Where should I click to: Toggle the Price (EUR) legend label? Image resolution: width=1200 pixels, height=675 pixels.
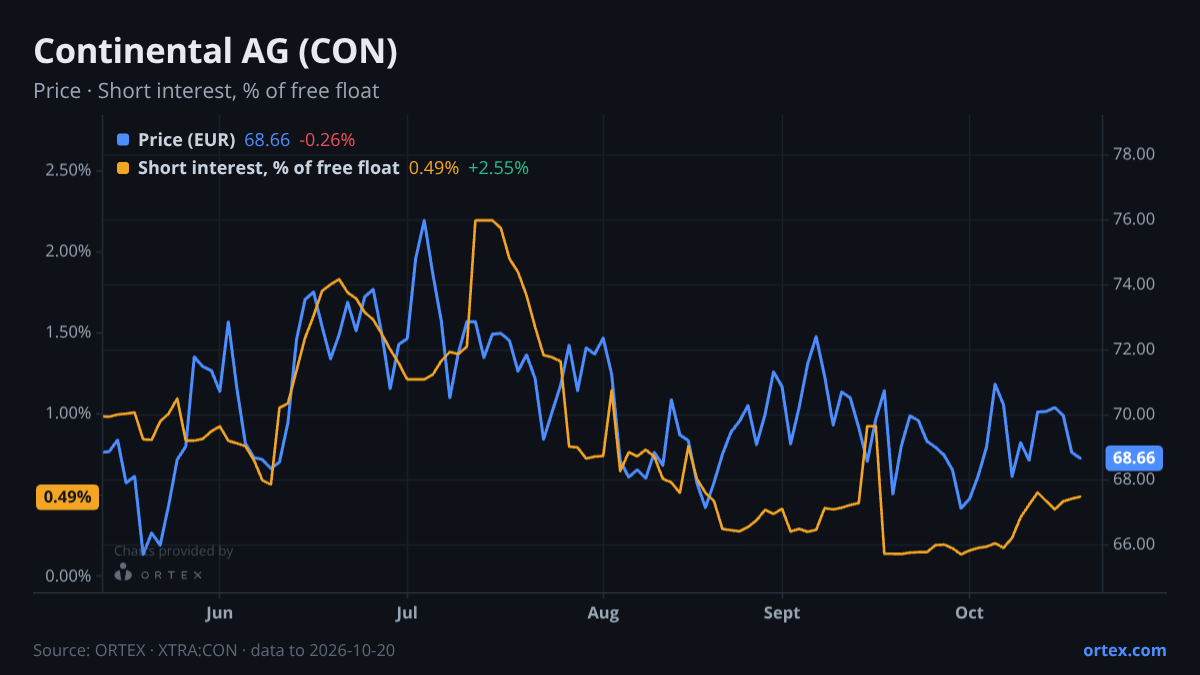point(187,140)
